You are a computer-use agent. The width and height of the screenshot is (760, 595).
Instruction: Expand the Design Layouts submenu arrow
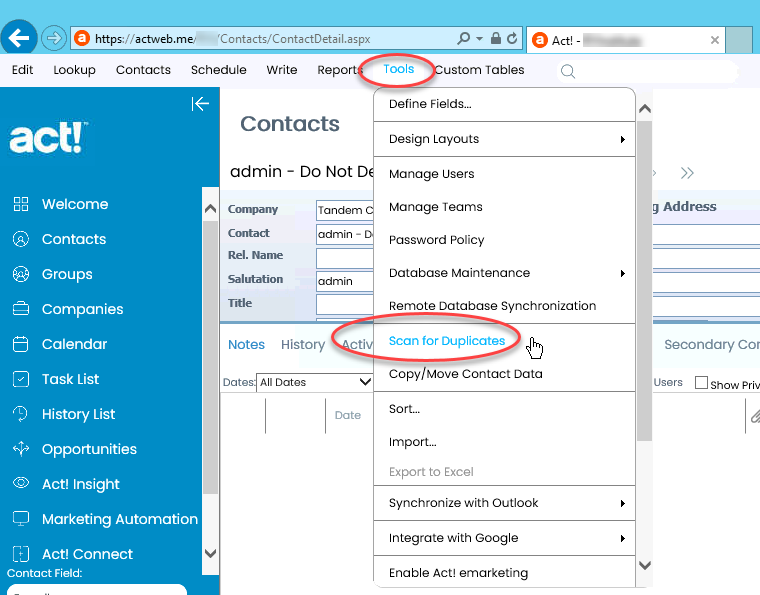coord(623,140)
